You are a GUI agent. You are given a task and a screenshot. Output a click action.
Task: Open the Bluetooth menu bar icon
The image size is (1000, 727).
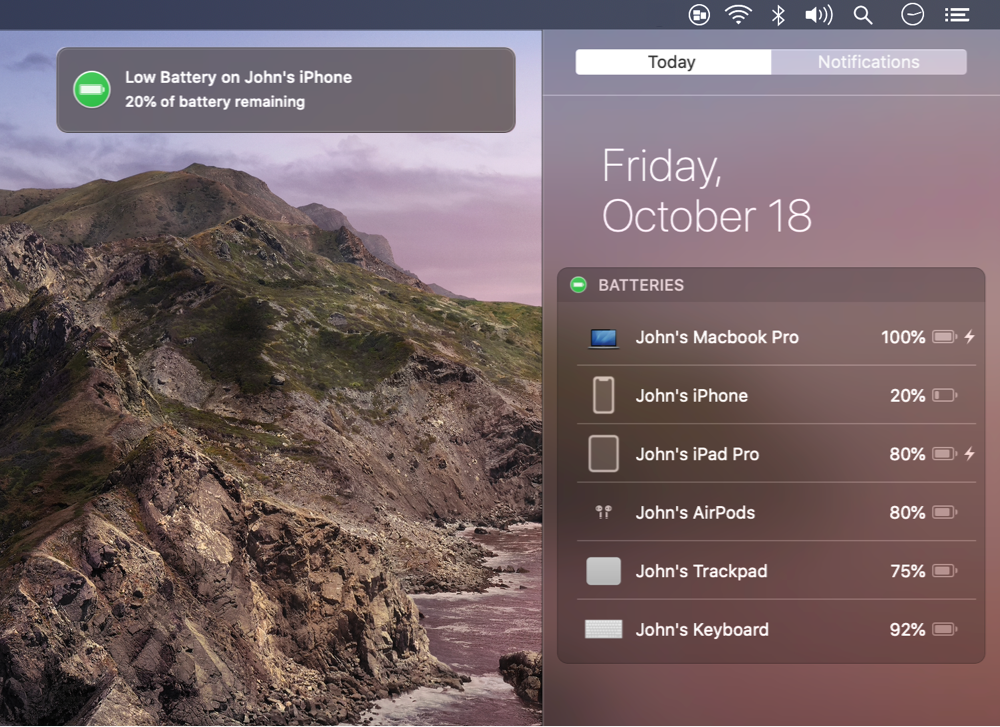point(778,15)
